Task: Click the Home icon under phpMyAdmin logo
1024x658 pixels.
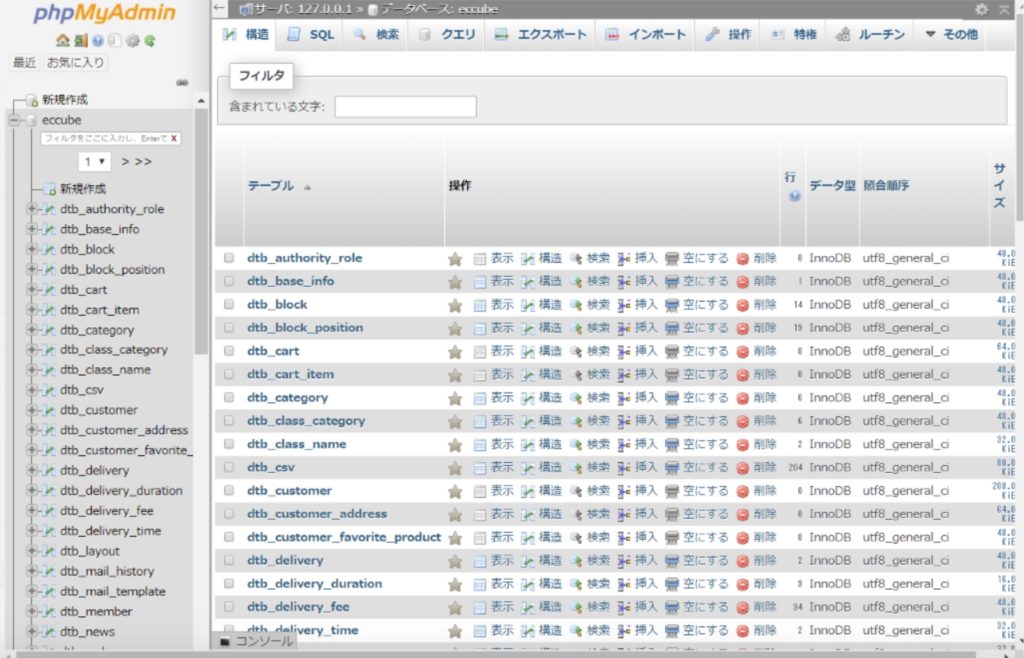Action: pyautogui.click(x=63, y=41)
